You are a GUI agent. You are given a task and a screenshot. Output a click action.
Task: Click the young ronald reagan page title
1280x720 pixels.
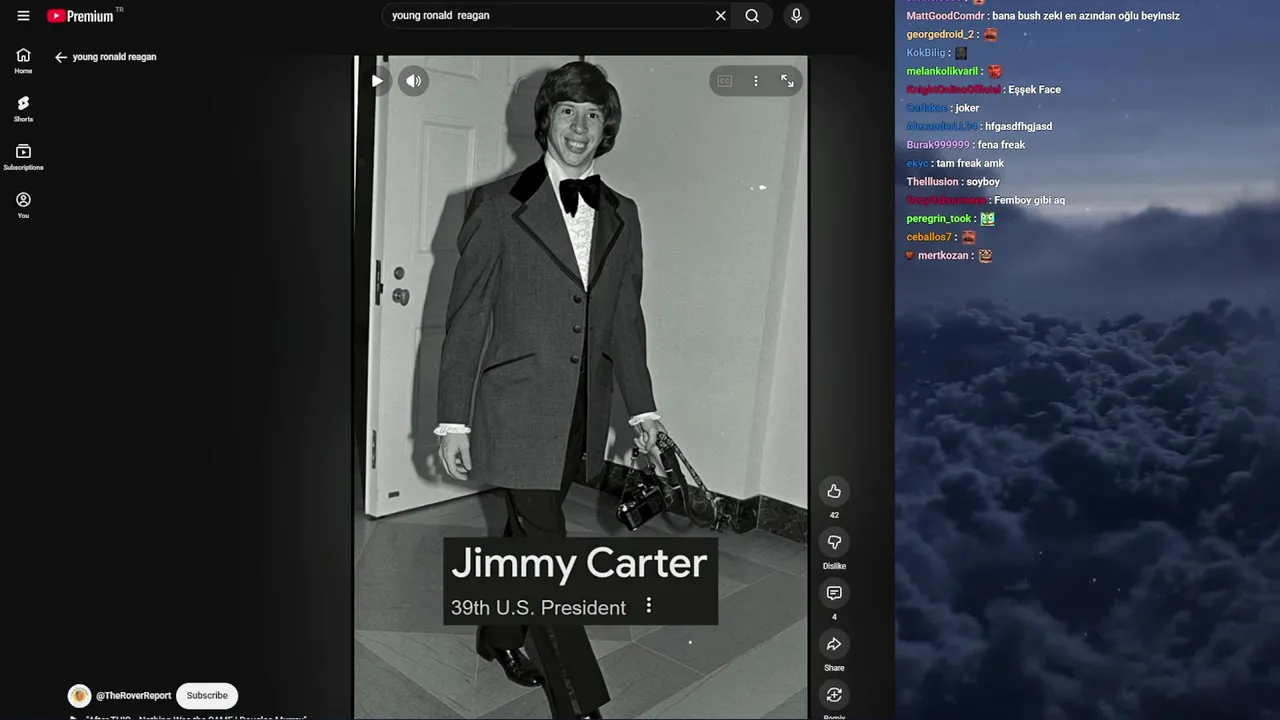(x=114, y=57)
